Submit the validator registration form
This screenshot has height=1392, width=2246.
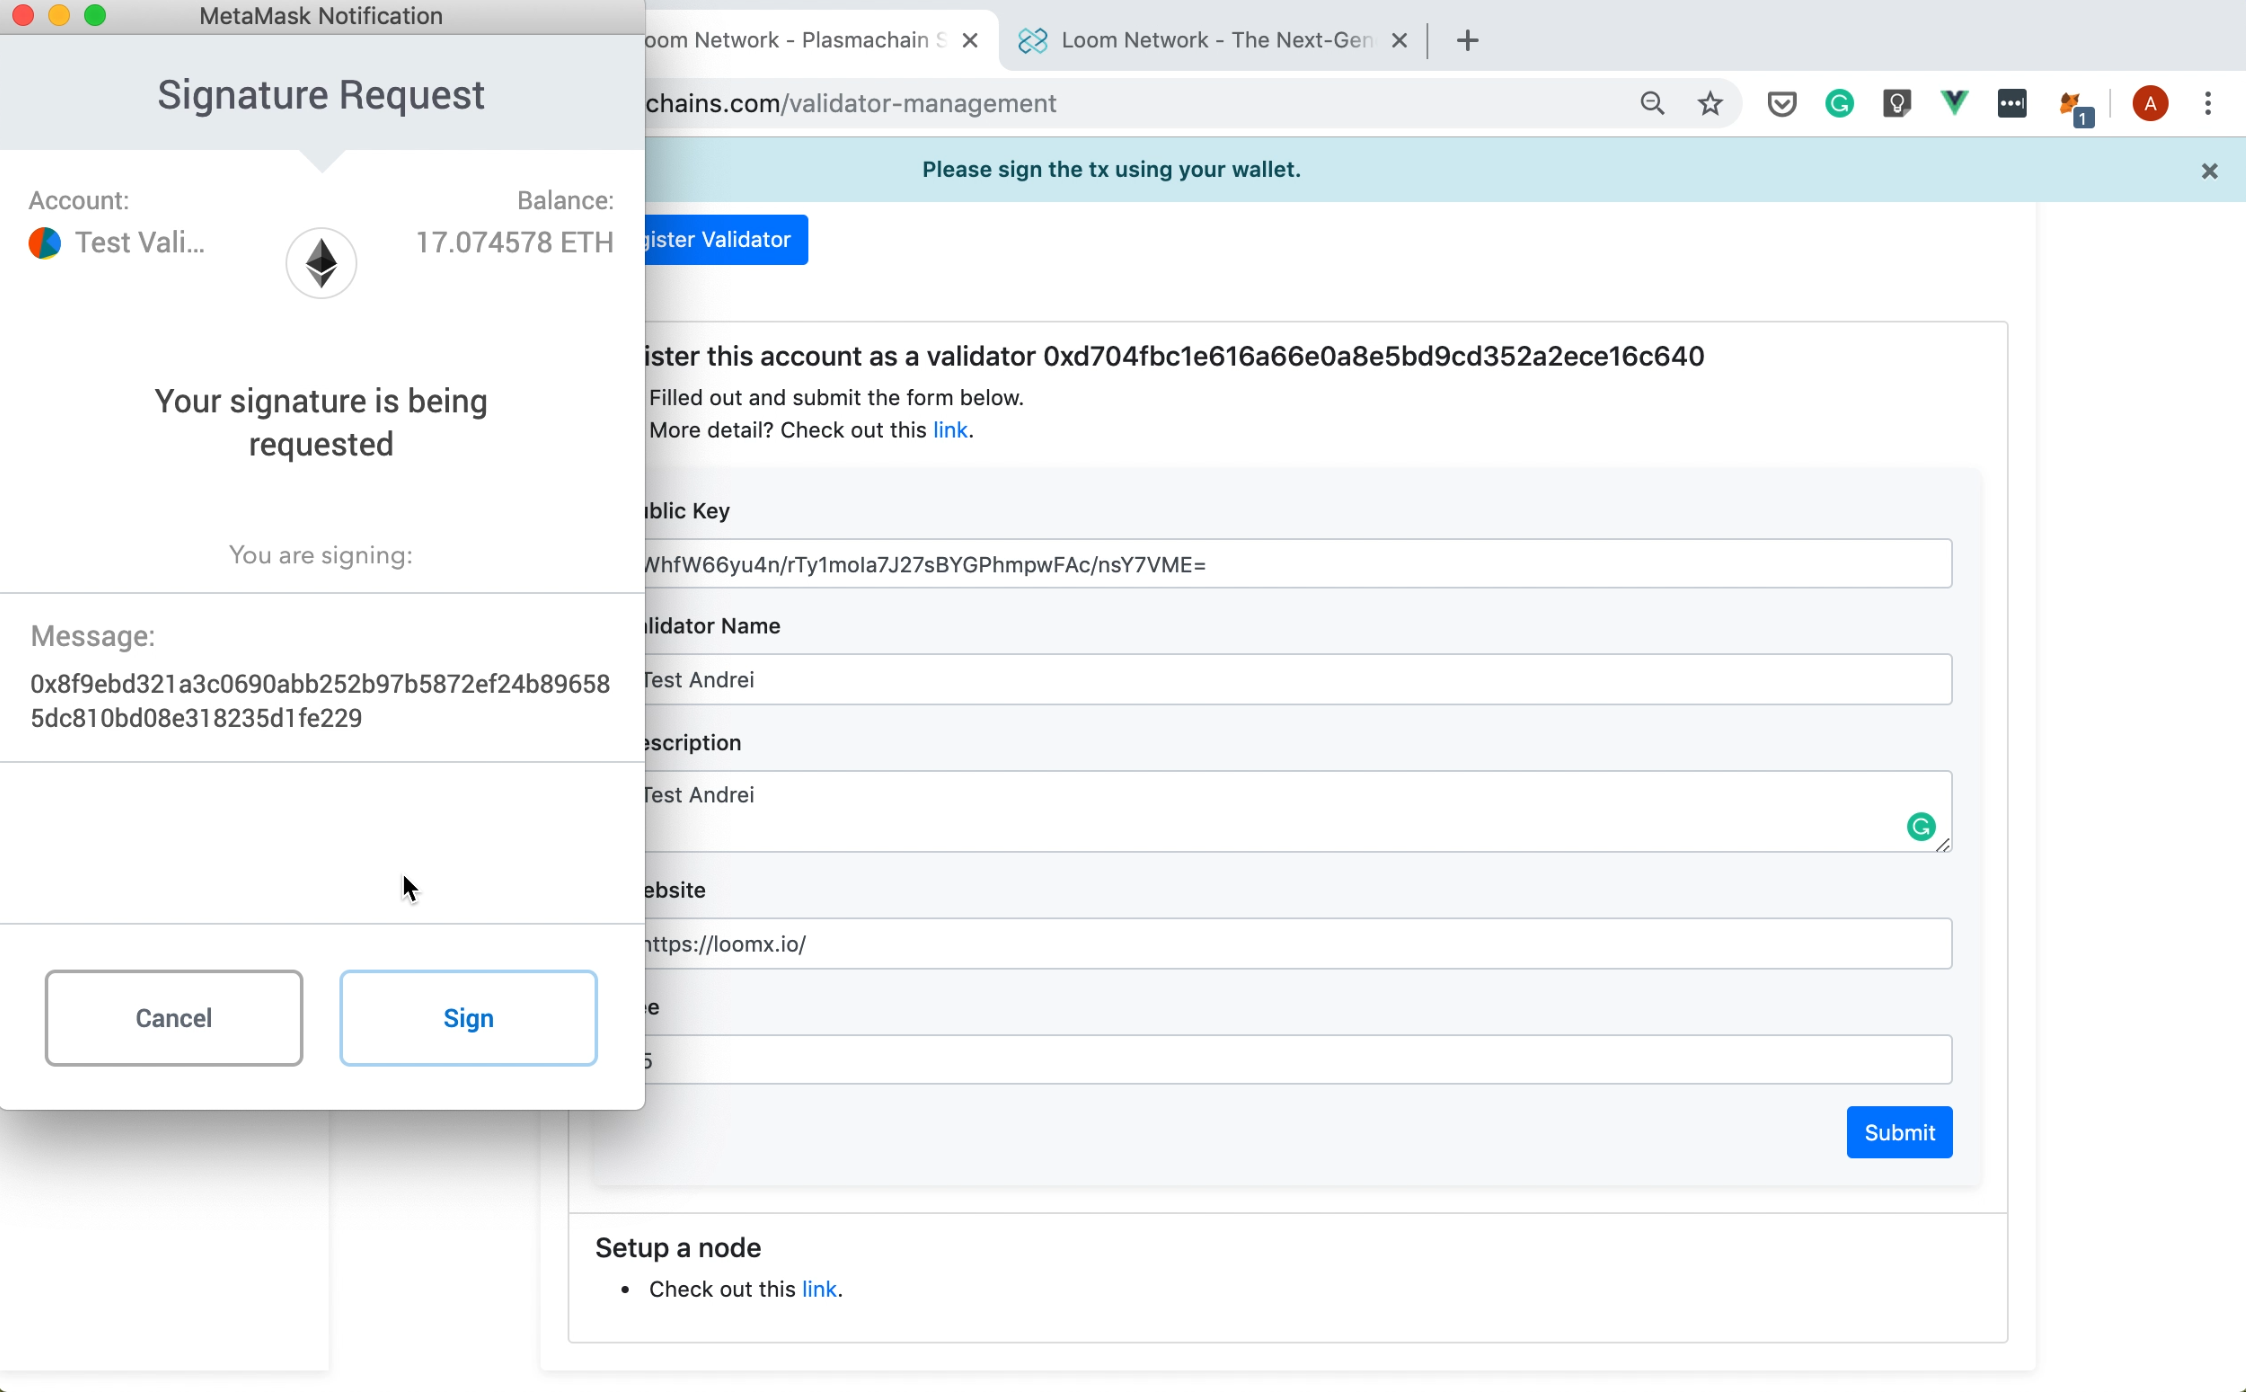(1899, 1132)
